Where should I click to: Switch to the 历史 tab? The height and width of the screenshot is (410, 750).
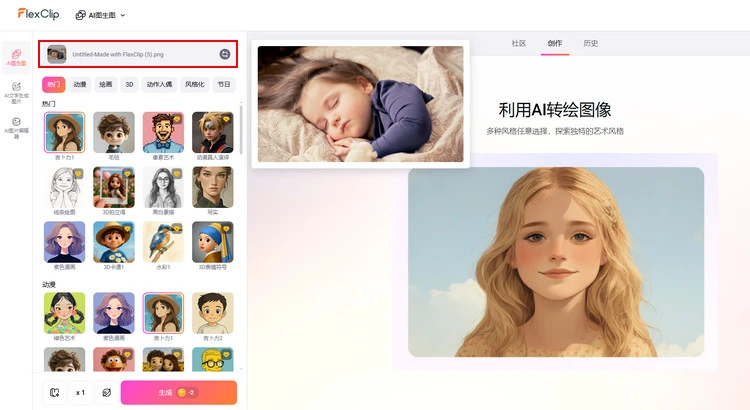[590, 43]
